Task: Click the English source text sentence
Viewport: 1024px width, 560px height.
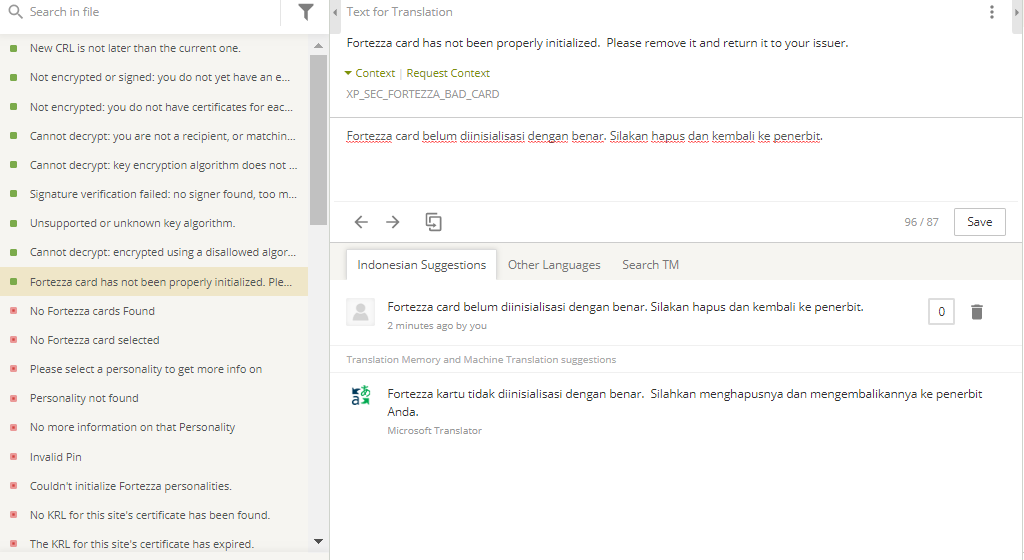Action: pos(597,43)
